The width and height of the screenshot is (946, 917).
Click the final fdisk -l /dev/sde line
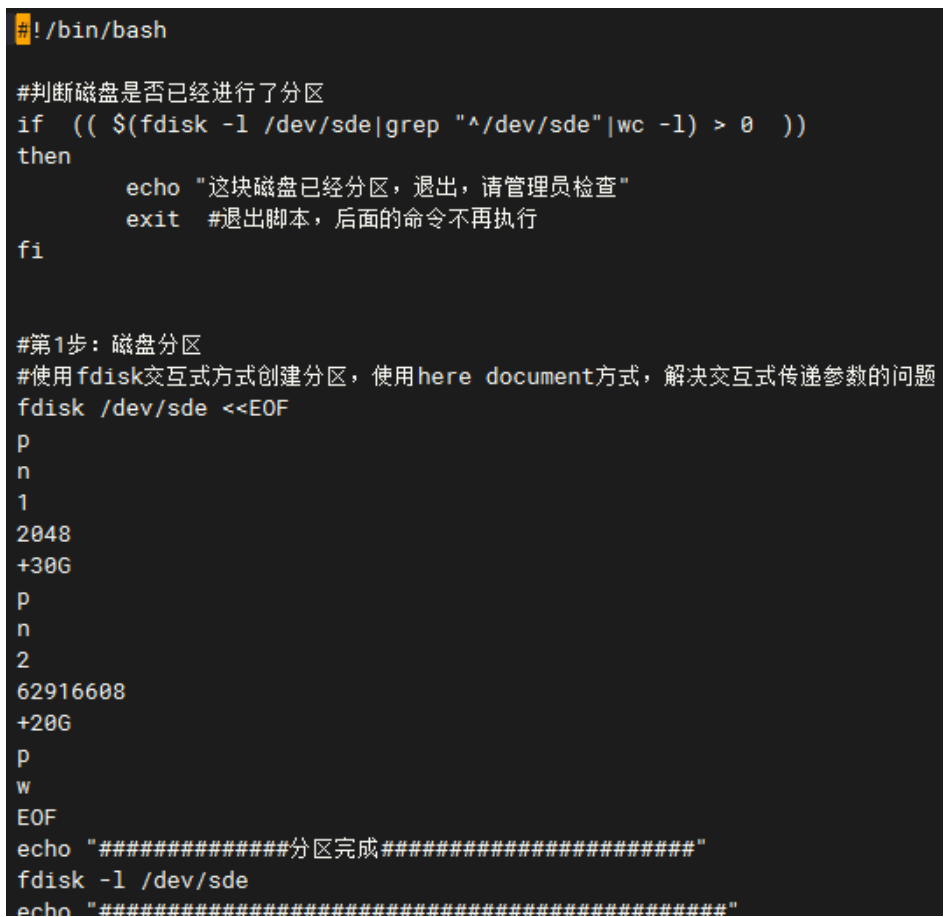pos(133,880)
